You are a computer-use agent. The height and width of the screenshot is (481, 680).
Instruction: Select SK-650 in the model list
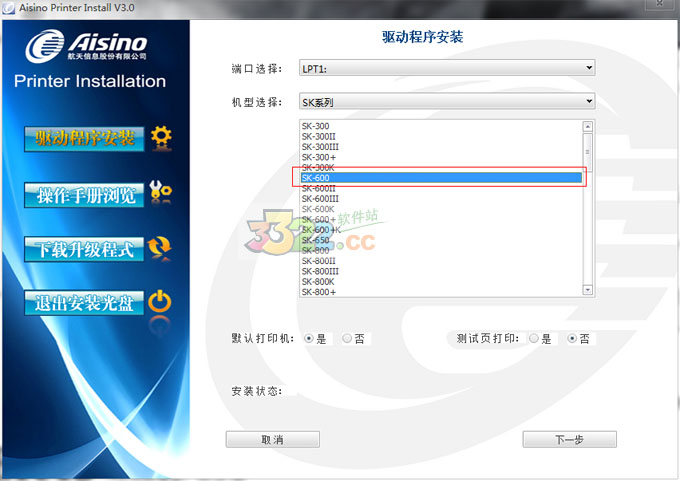441,240
